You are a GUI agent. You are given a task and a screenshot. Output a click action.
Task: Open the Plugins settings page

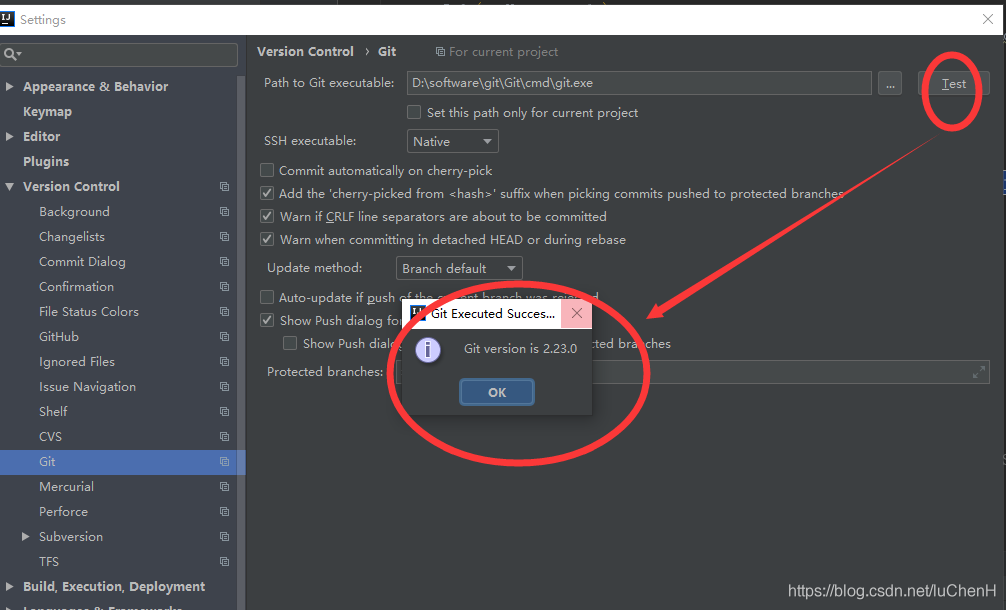tap(46, 162)
